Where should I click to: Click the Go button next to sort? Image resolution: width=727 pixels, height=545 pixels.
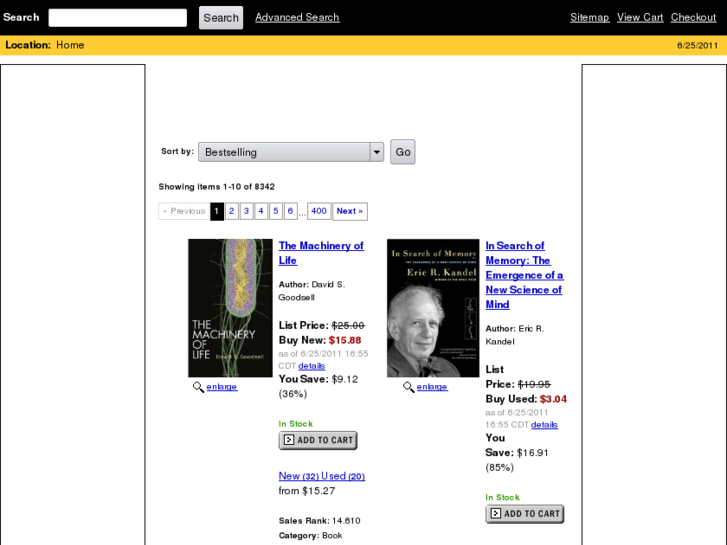click(402, 152)
